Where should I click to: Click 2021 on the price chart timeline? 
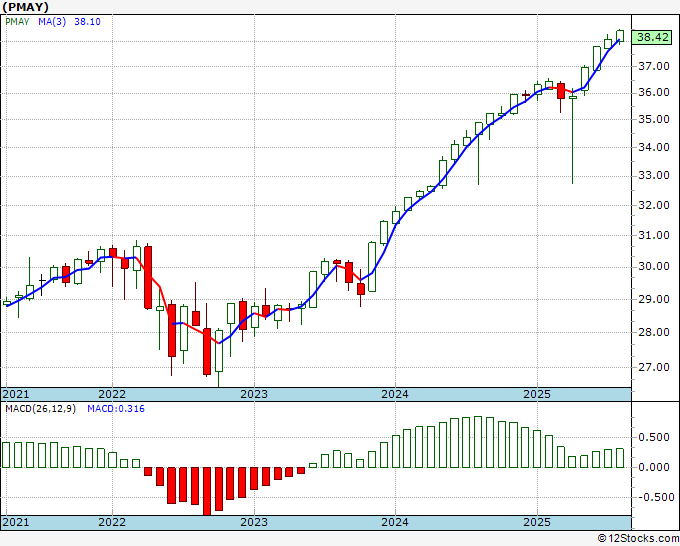pyautogui.click(x=16, y=394)
